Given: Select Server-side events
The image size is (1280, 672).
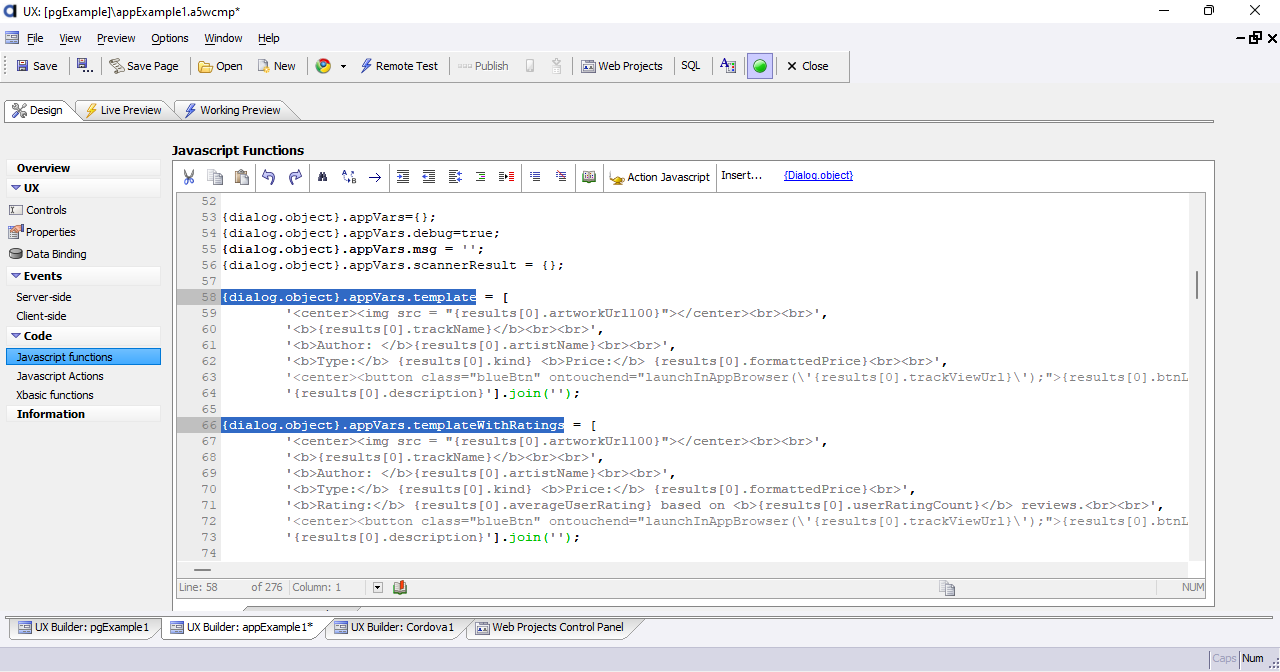Looking at the screenshot, I should coord(44,297).
